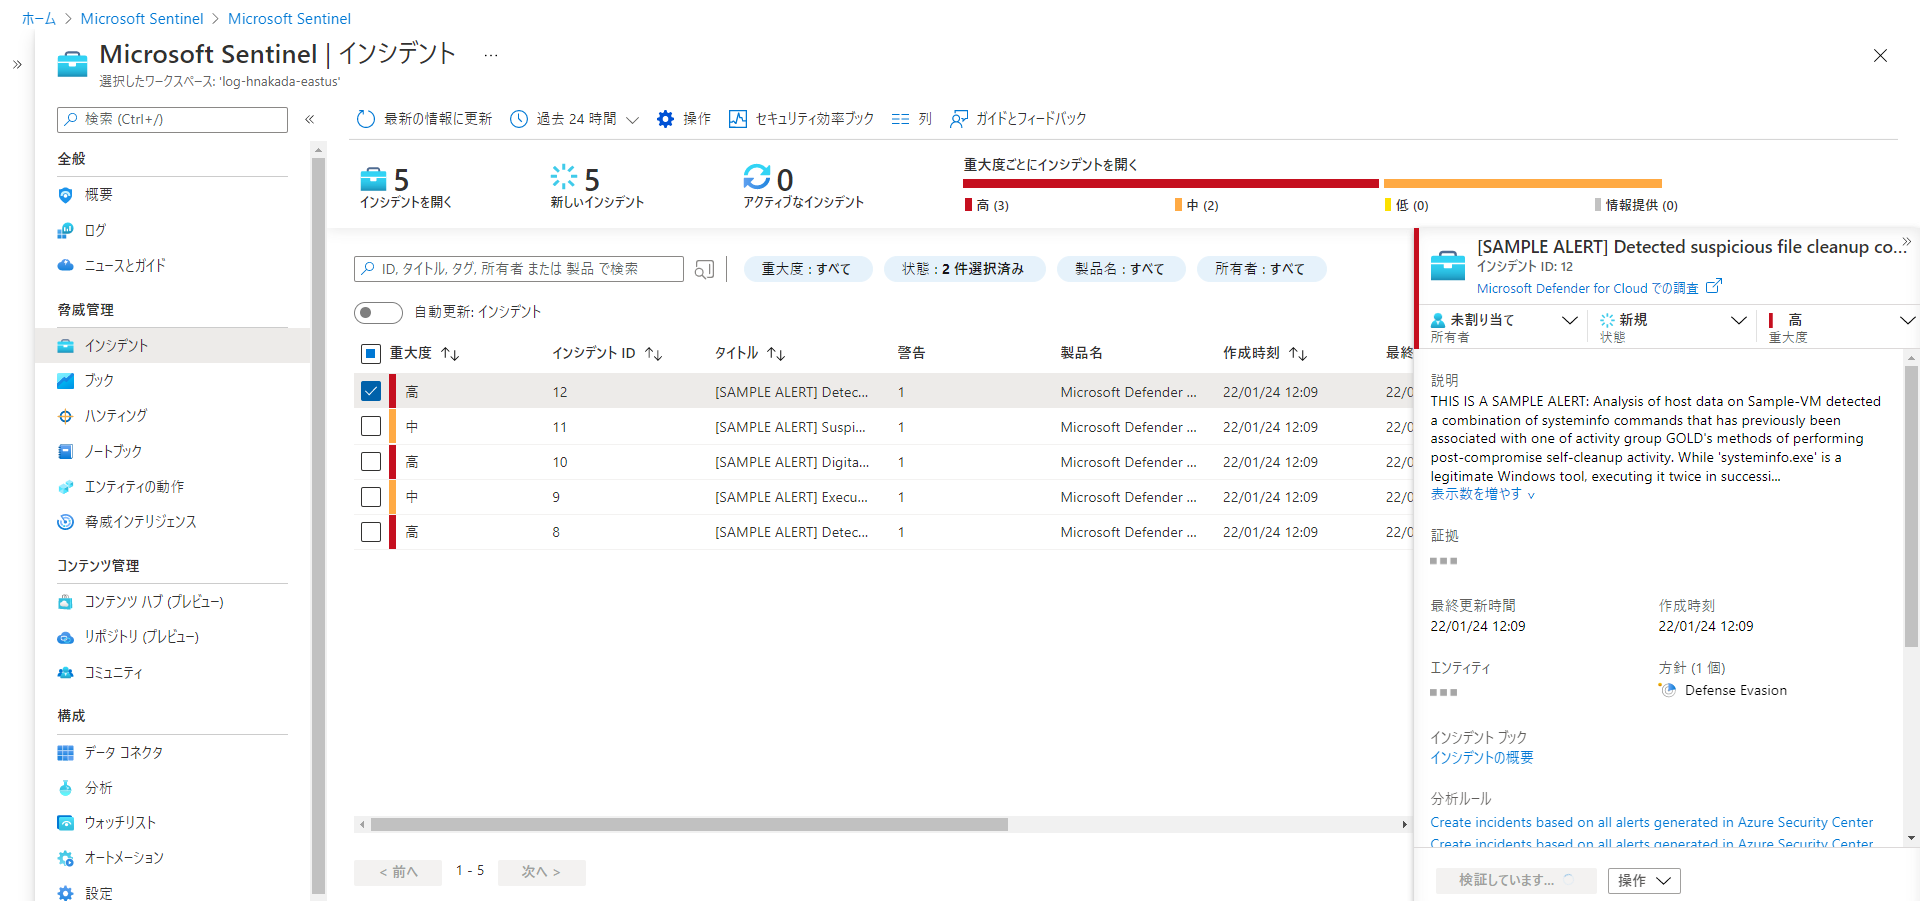Screen dimensions: 1920x901
Task: Toggle the select-all checkbox in table header
Action: 371,353
